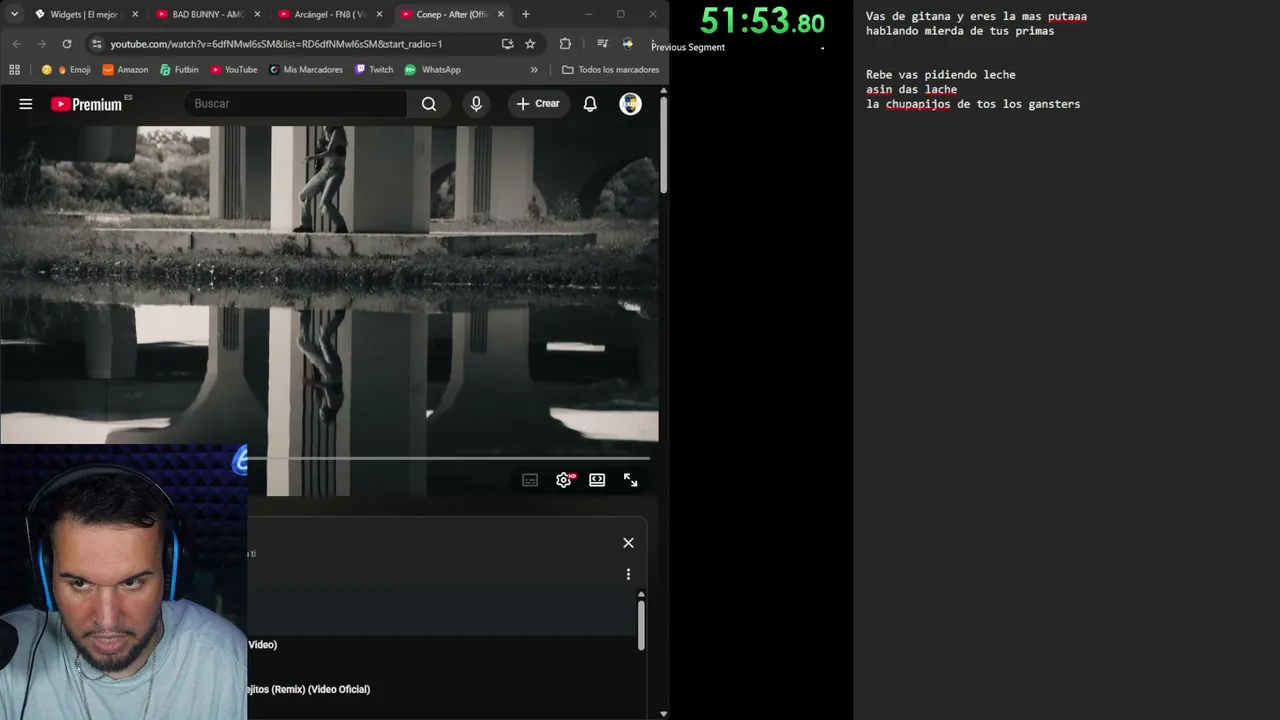Bookmark this page with the star
Image resolution: width=1280 pixels, height=720 pixels.
(x=530, y=44)
